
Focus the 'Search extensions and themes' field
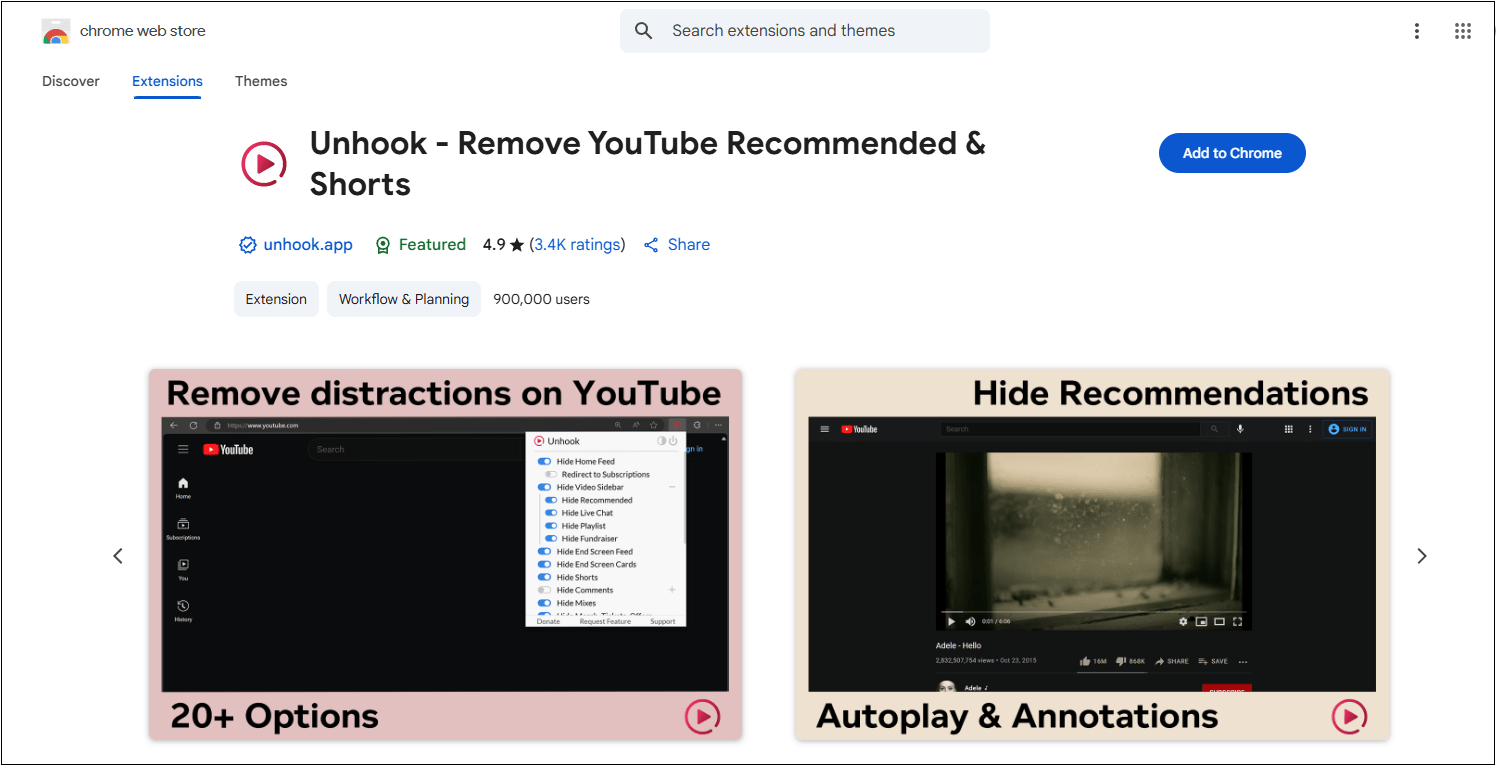(805, 31)
